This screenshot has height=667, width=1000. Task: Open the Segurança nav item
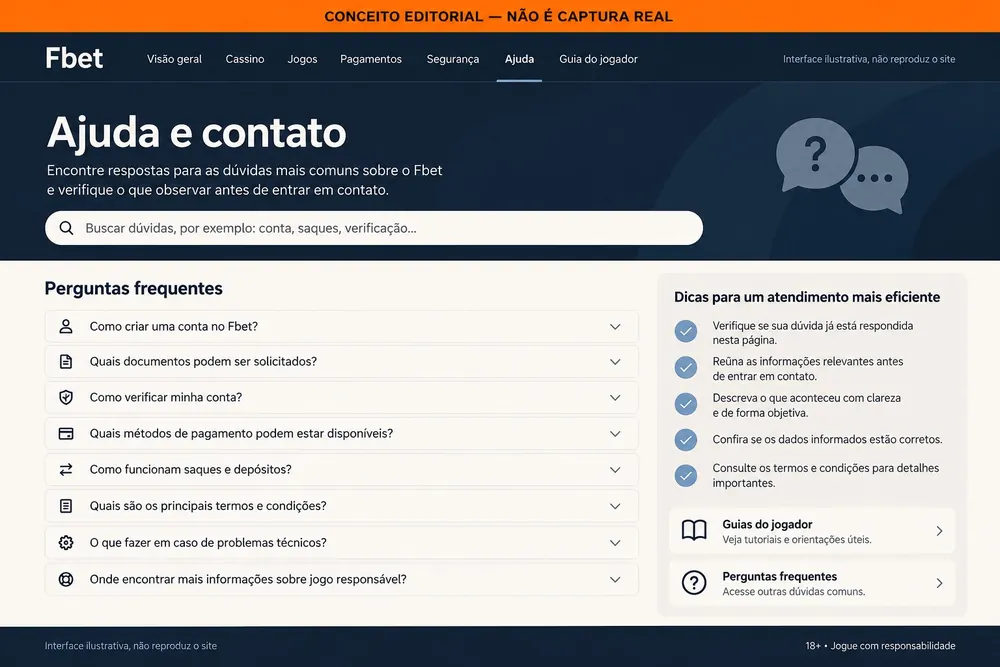tap(453, 59)
